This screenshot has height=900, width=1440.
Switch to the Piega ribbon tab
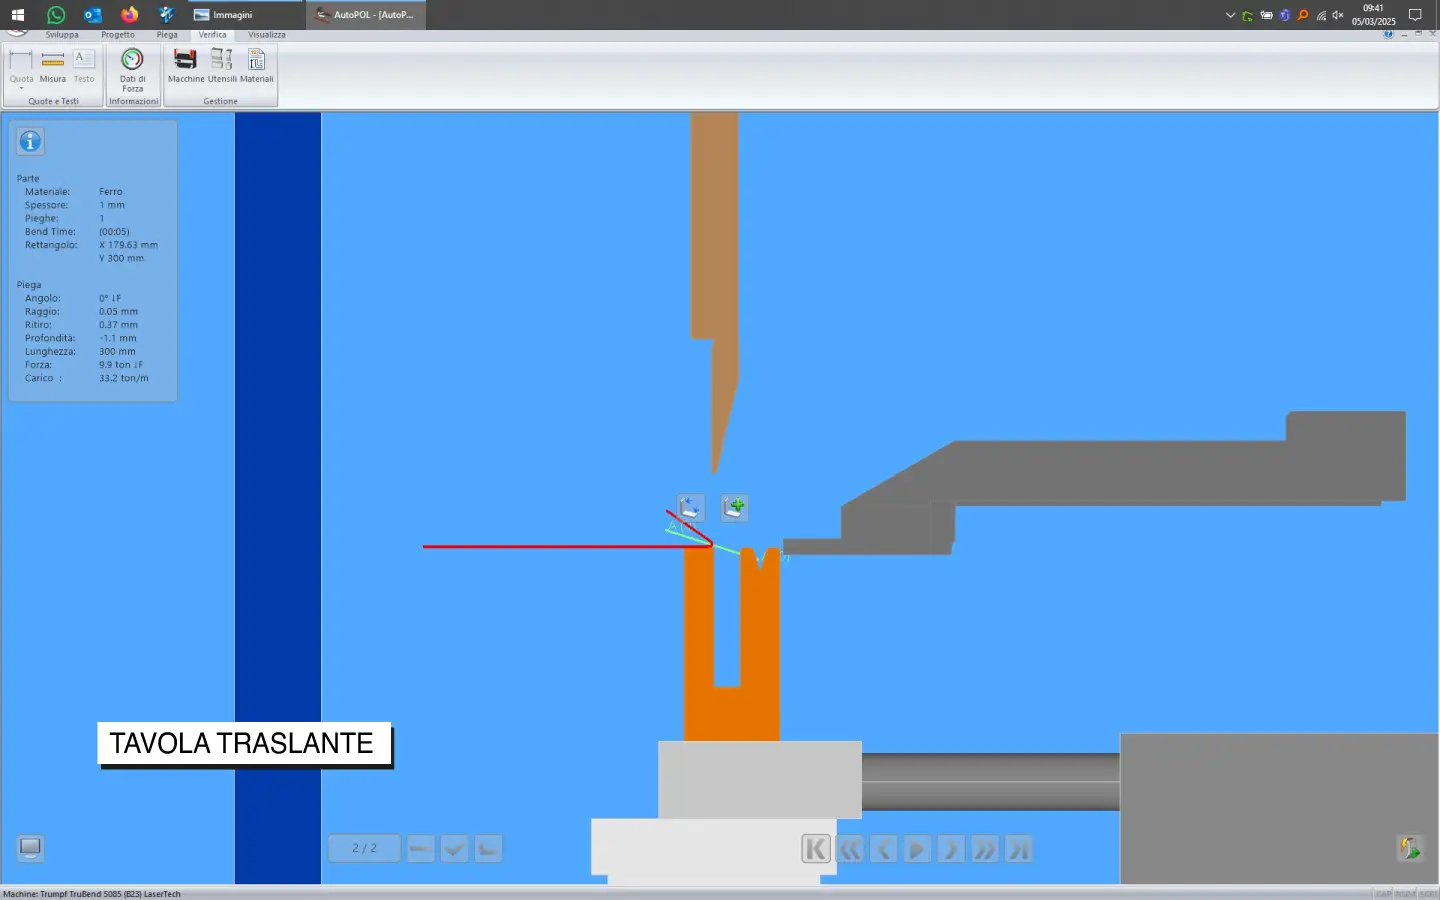[167, 35]
